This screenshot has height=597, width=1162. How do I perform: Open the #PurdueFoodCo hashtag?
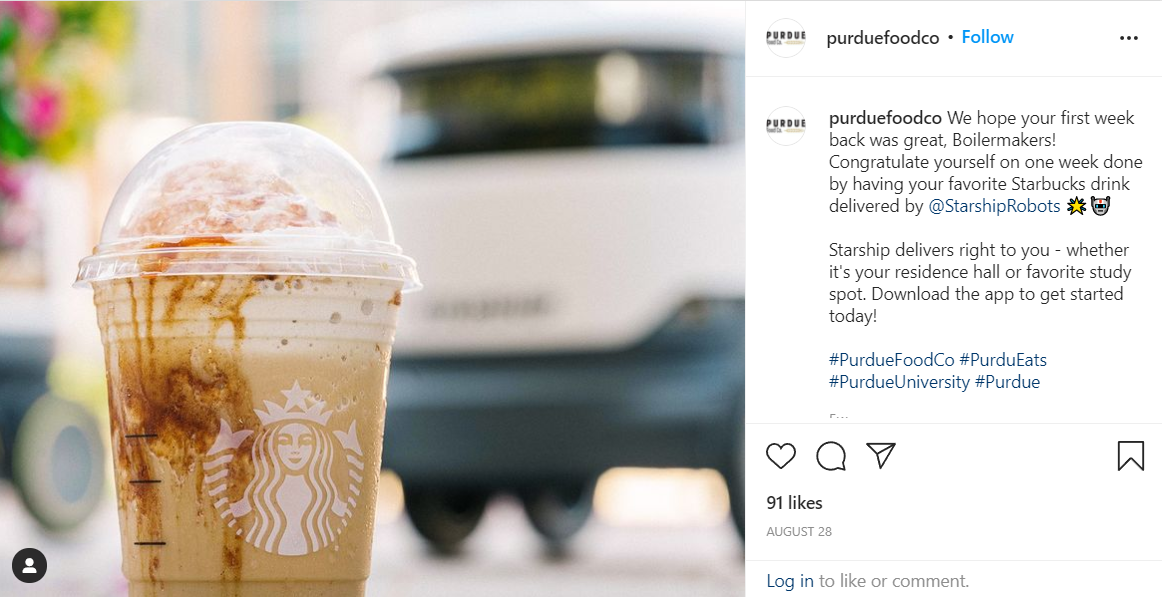click(892, 360)
